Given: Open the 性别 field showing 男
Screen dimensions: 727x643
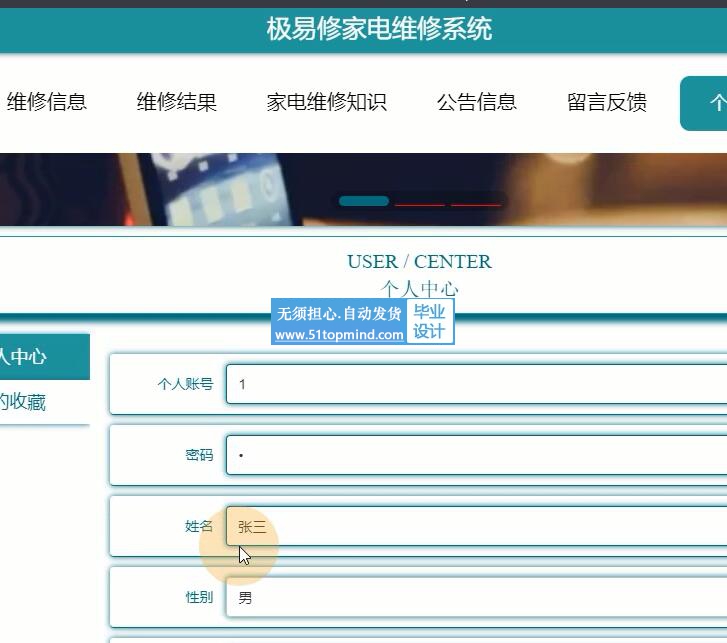Looking at the screenshot, I should 477,598.
